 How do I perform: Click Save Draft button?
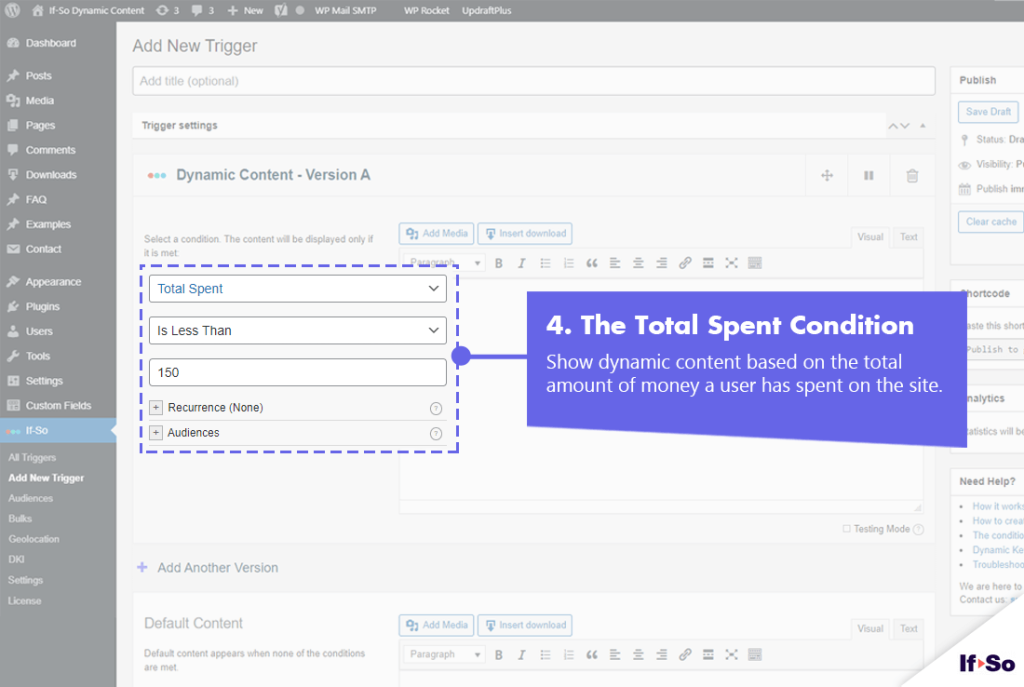point(988,112)
